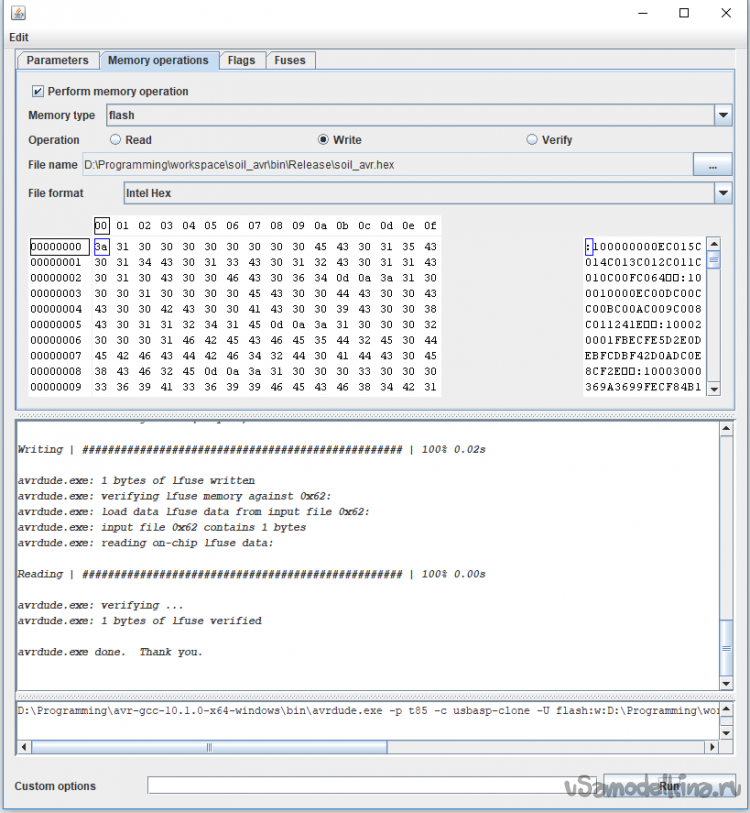The image size is (750, 813).
Task: Click the hex view scroll down arrow
Action: point(713,389)
